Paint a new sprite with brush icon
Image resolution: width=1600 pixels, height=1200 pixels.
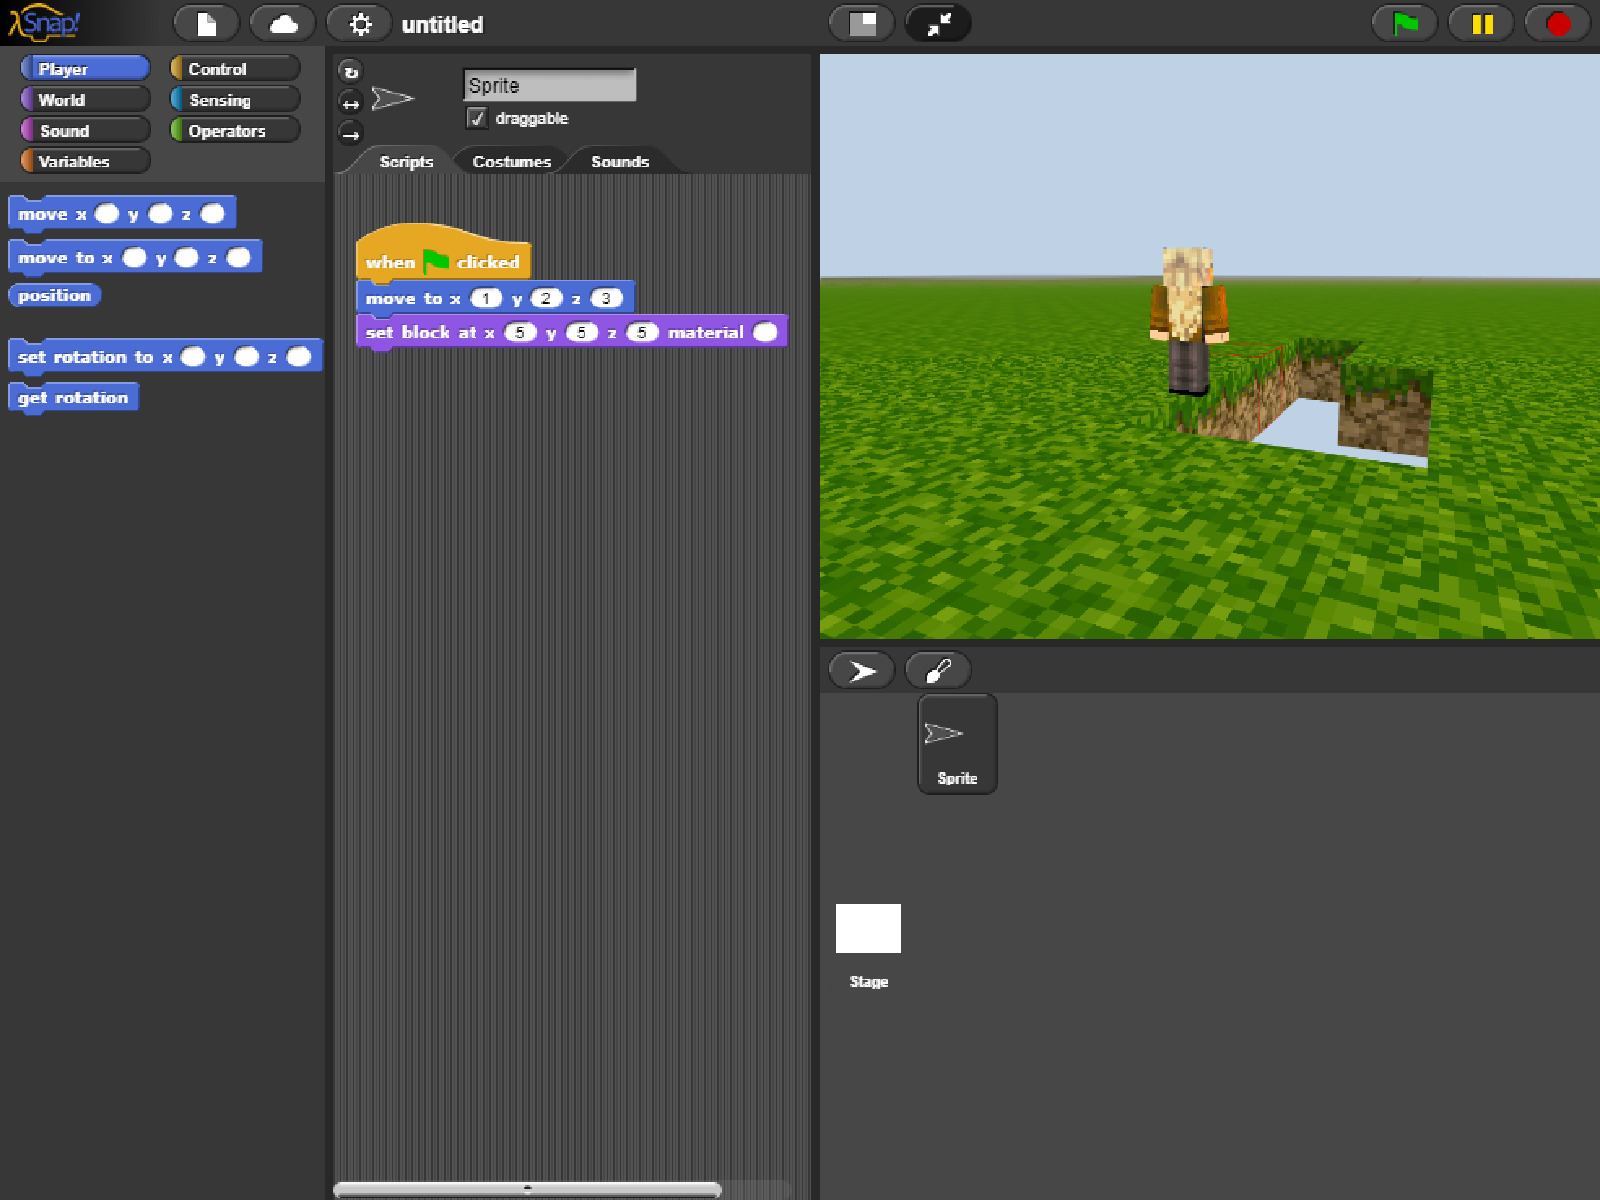point(938,671)
